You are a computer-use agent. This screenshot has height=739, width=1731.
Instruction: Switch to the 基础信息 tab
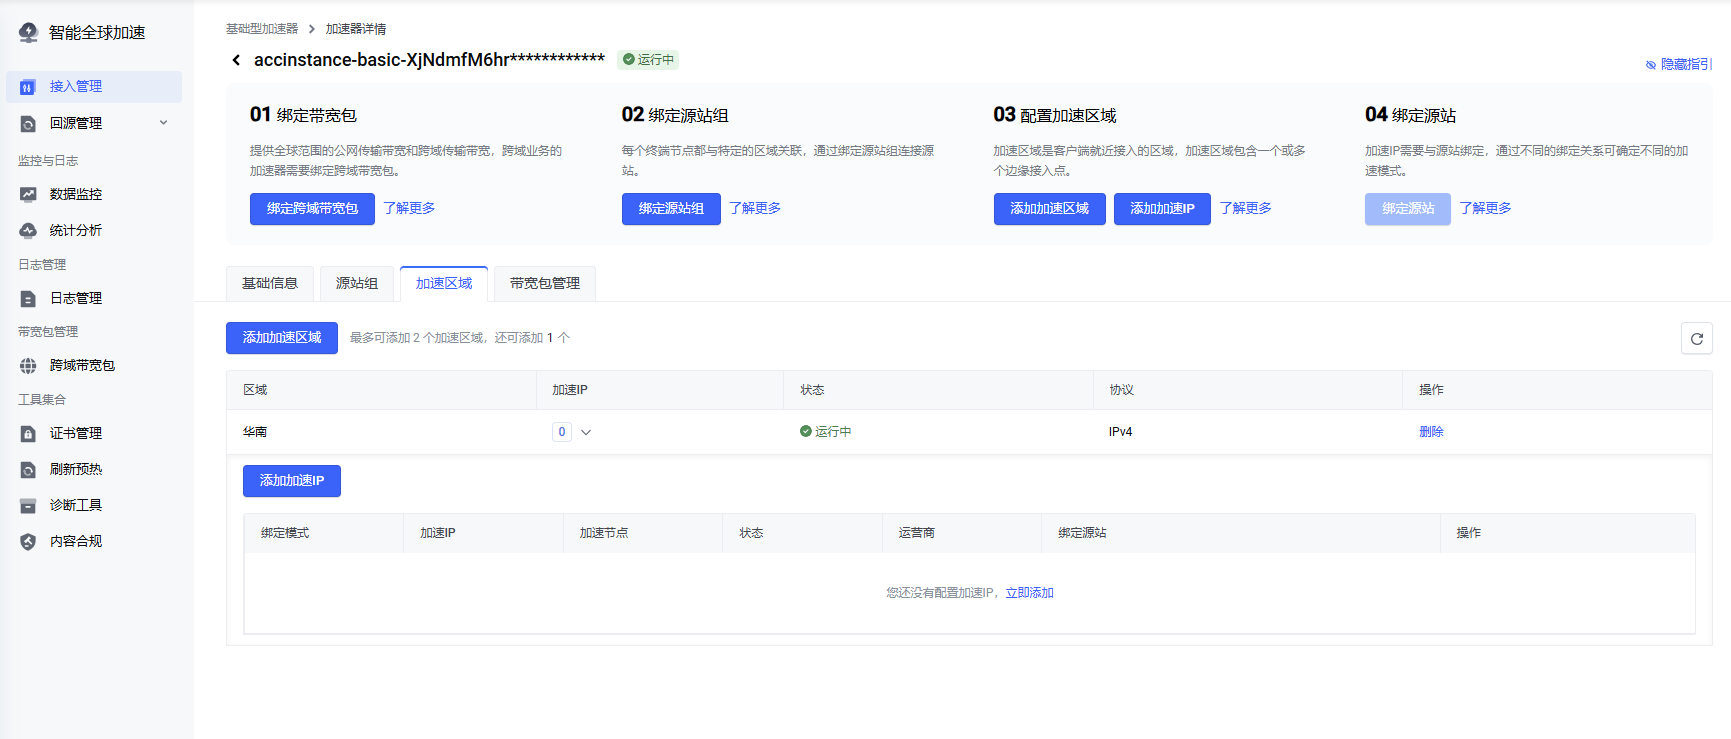(x=270, y=284)
